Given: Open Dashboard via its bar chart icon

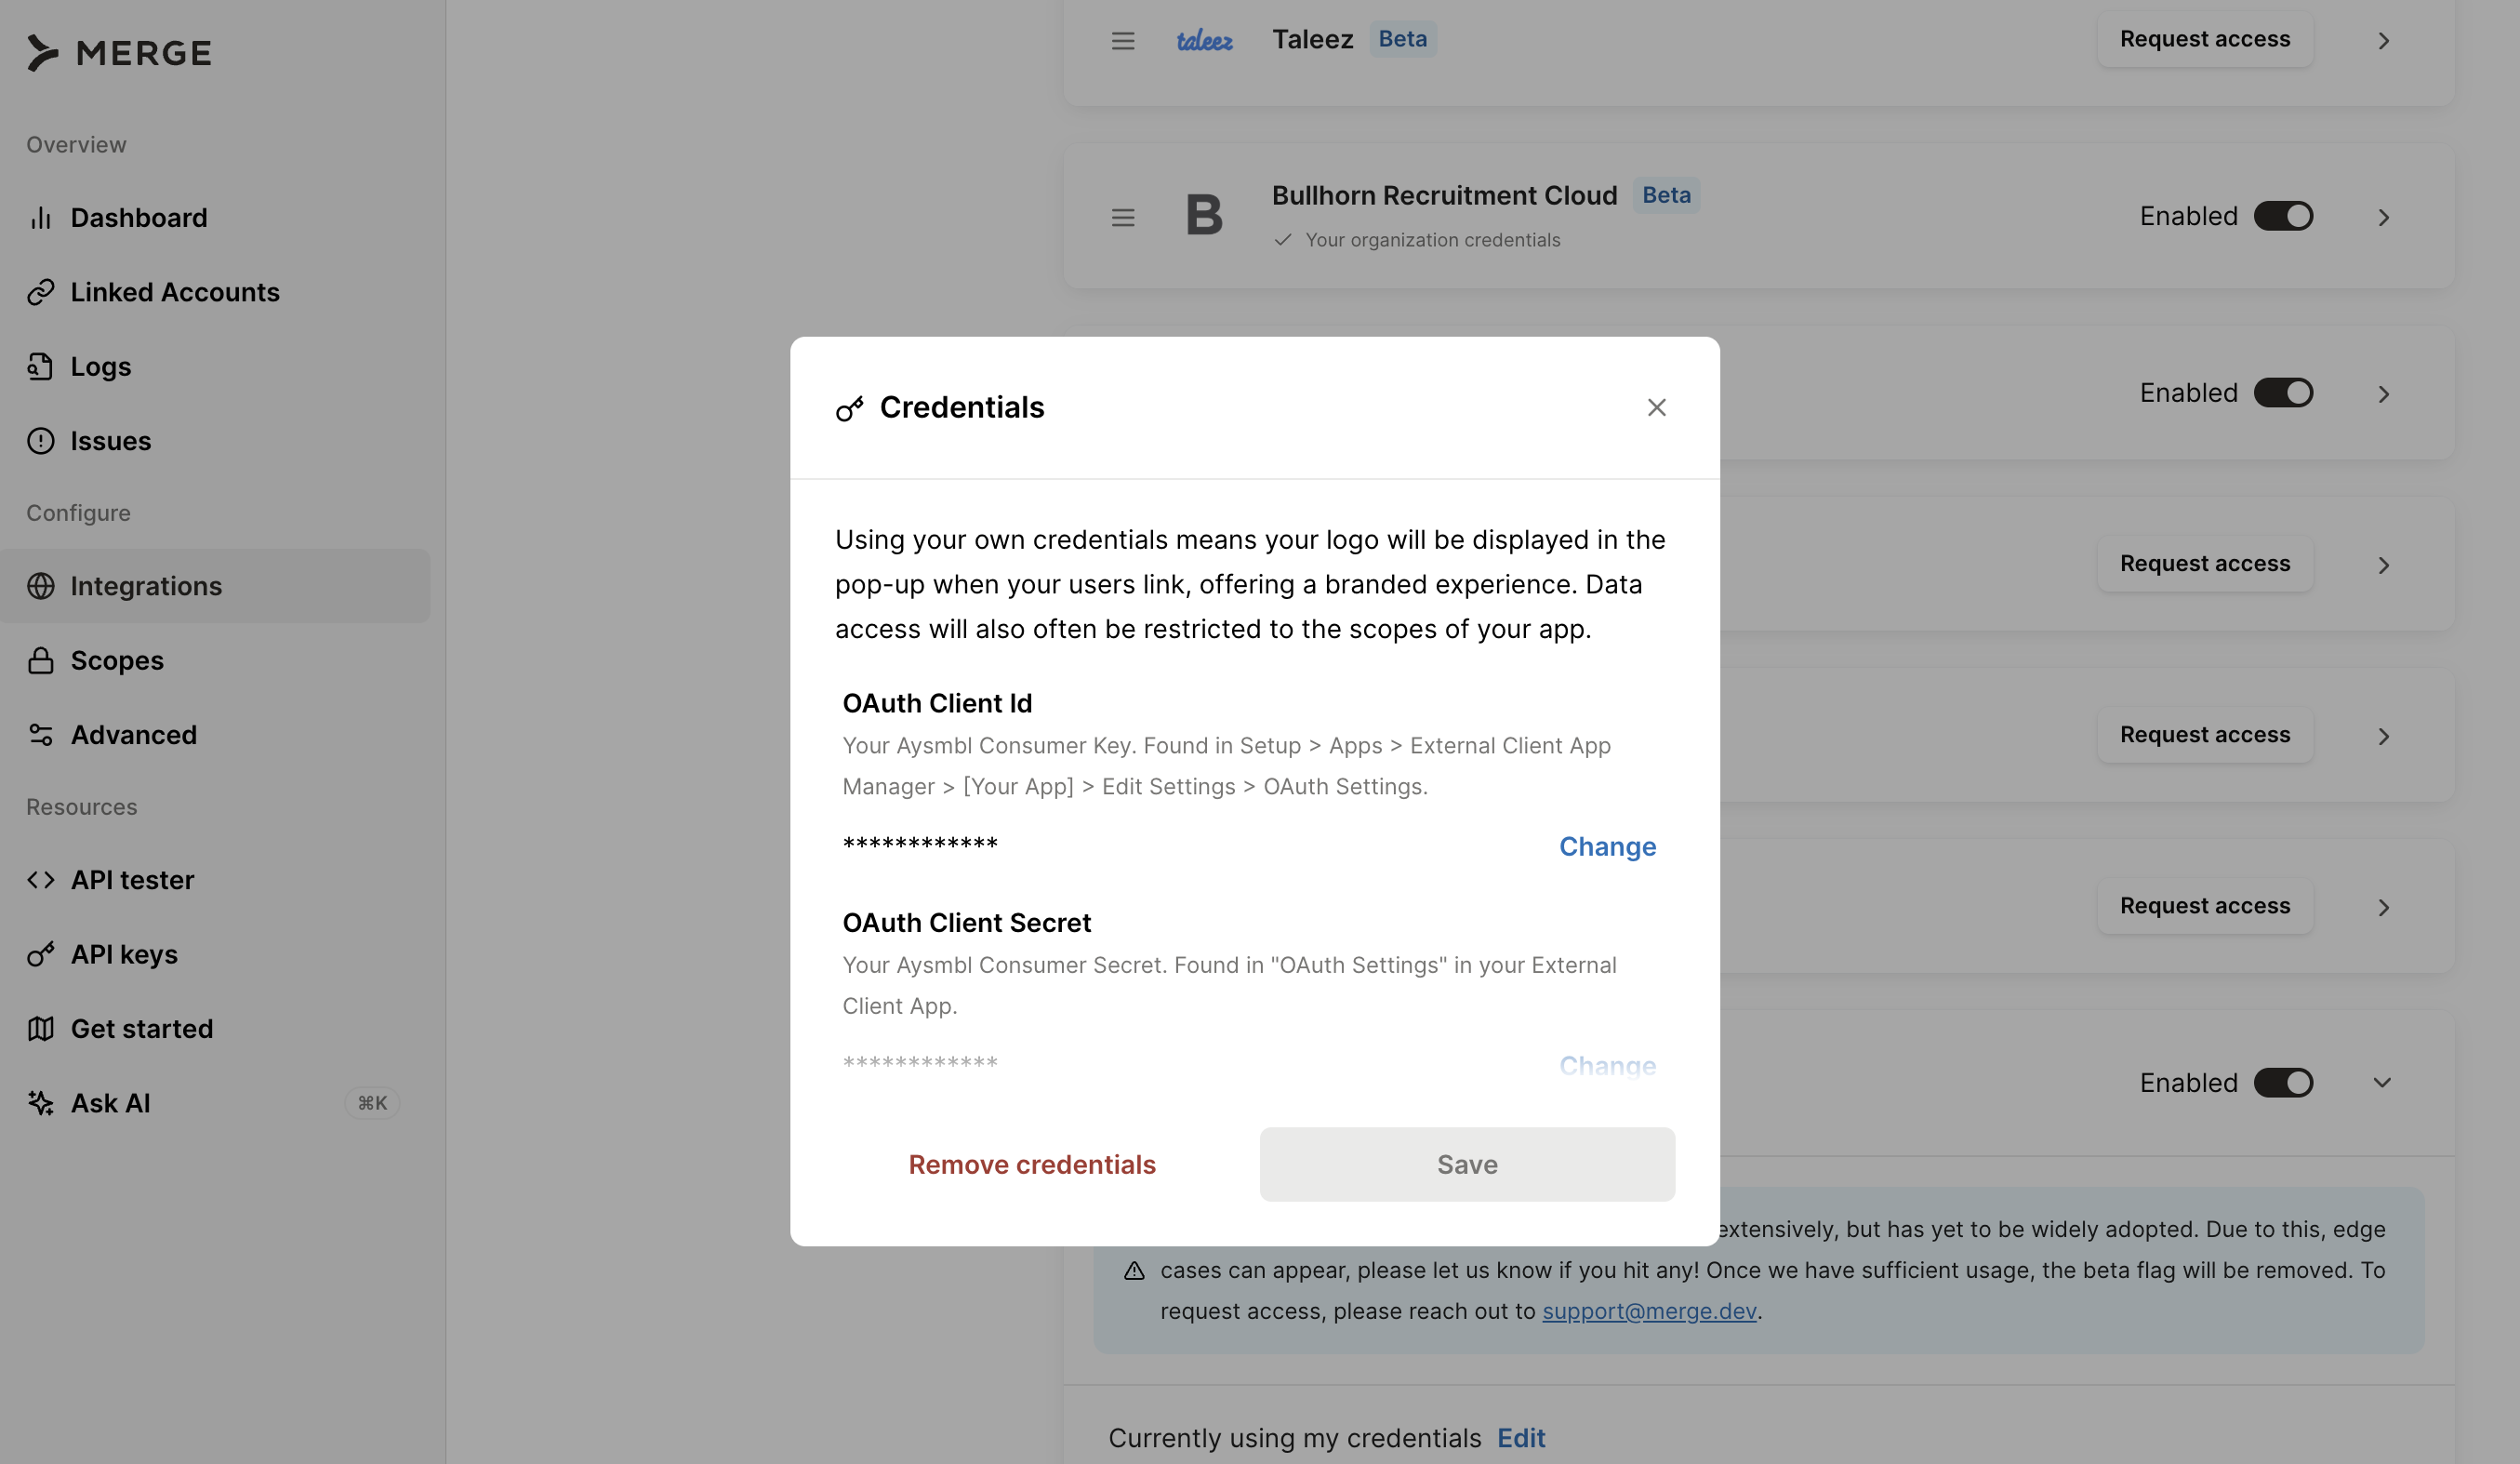Looking at the screenshot, I should click(x=40, y=218).
